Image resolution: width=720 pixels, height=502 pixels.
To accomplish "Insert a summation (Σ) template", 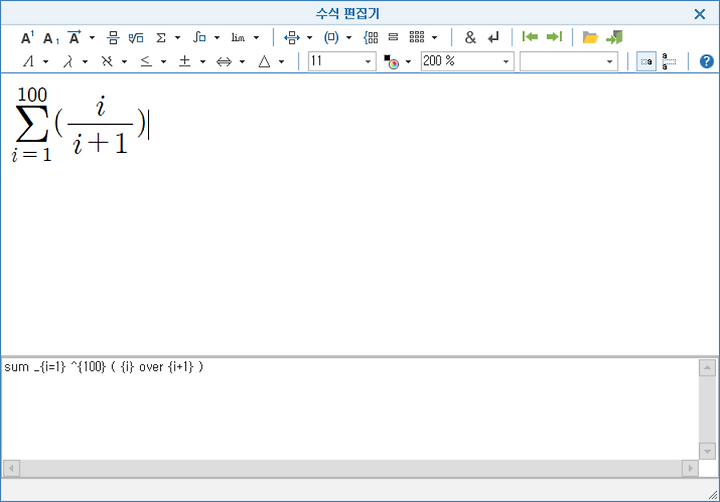I will (x=161, y=38).
